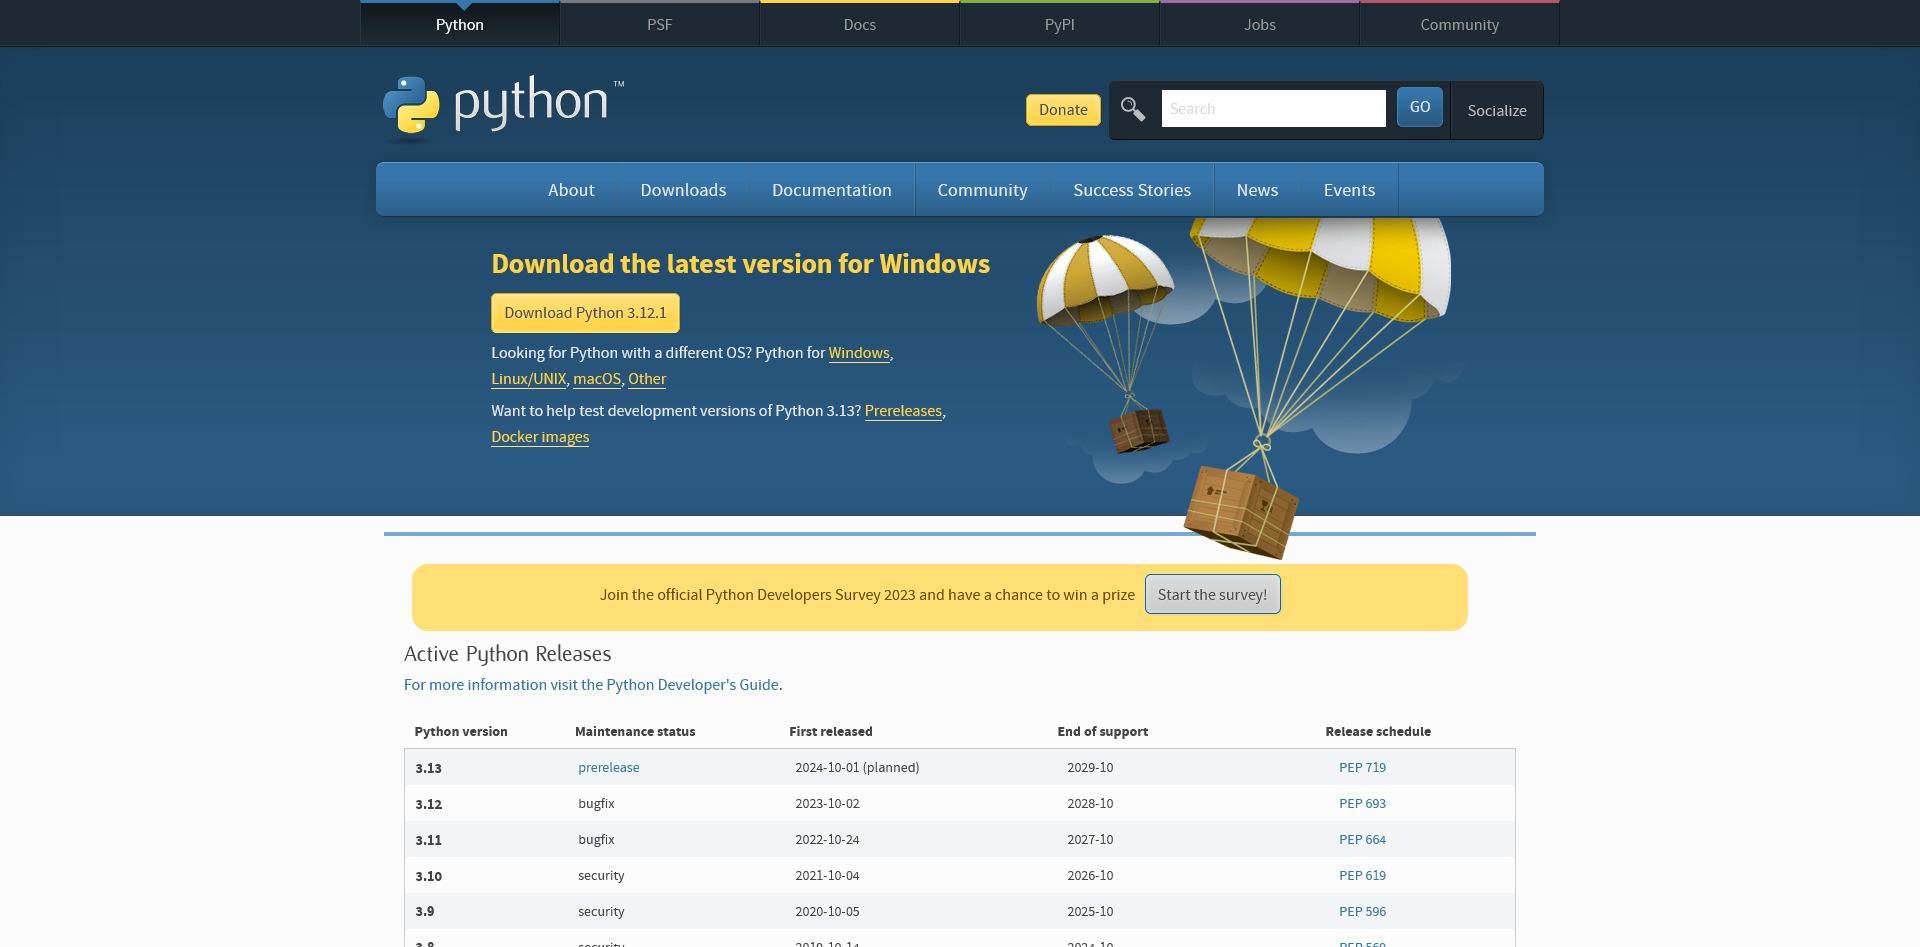Click the GO search button
The image size is (1920, 947).
(x=1420, y=107)
